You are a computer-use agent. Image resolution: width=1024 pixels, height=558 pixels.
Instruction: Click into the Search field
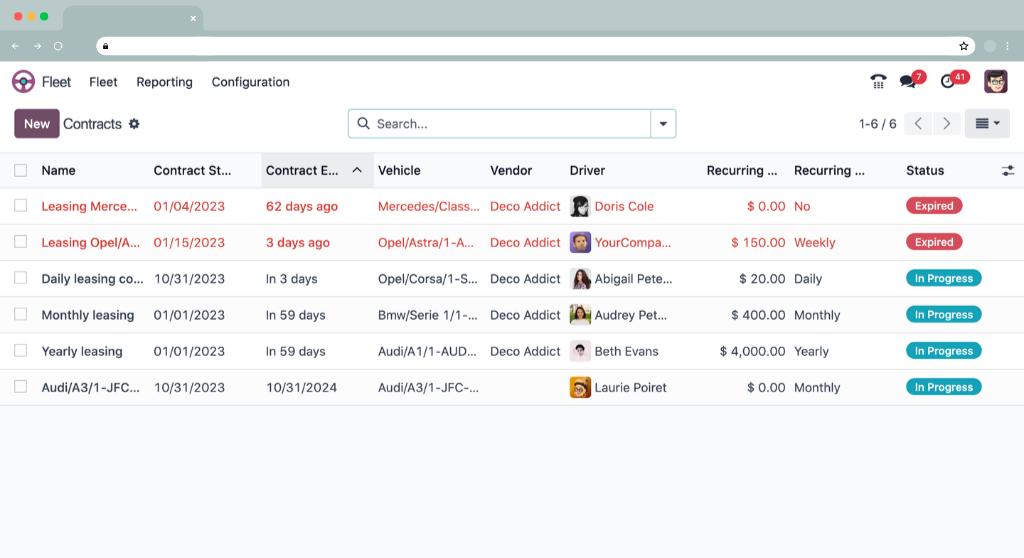tap(510, 124)
